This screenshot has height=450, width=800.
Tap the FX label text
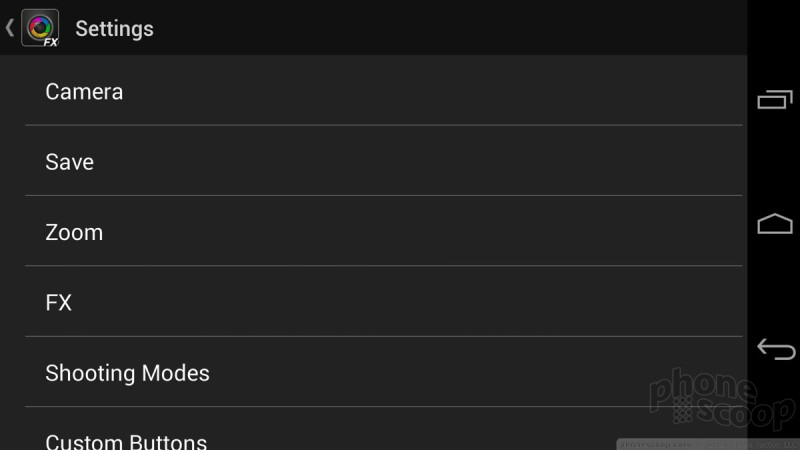[58, 303]
